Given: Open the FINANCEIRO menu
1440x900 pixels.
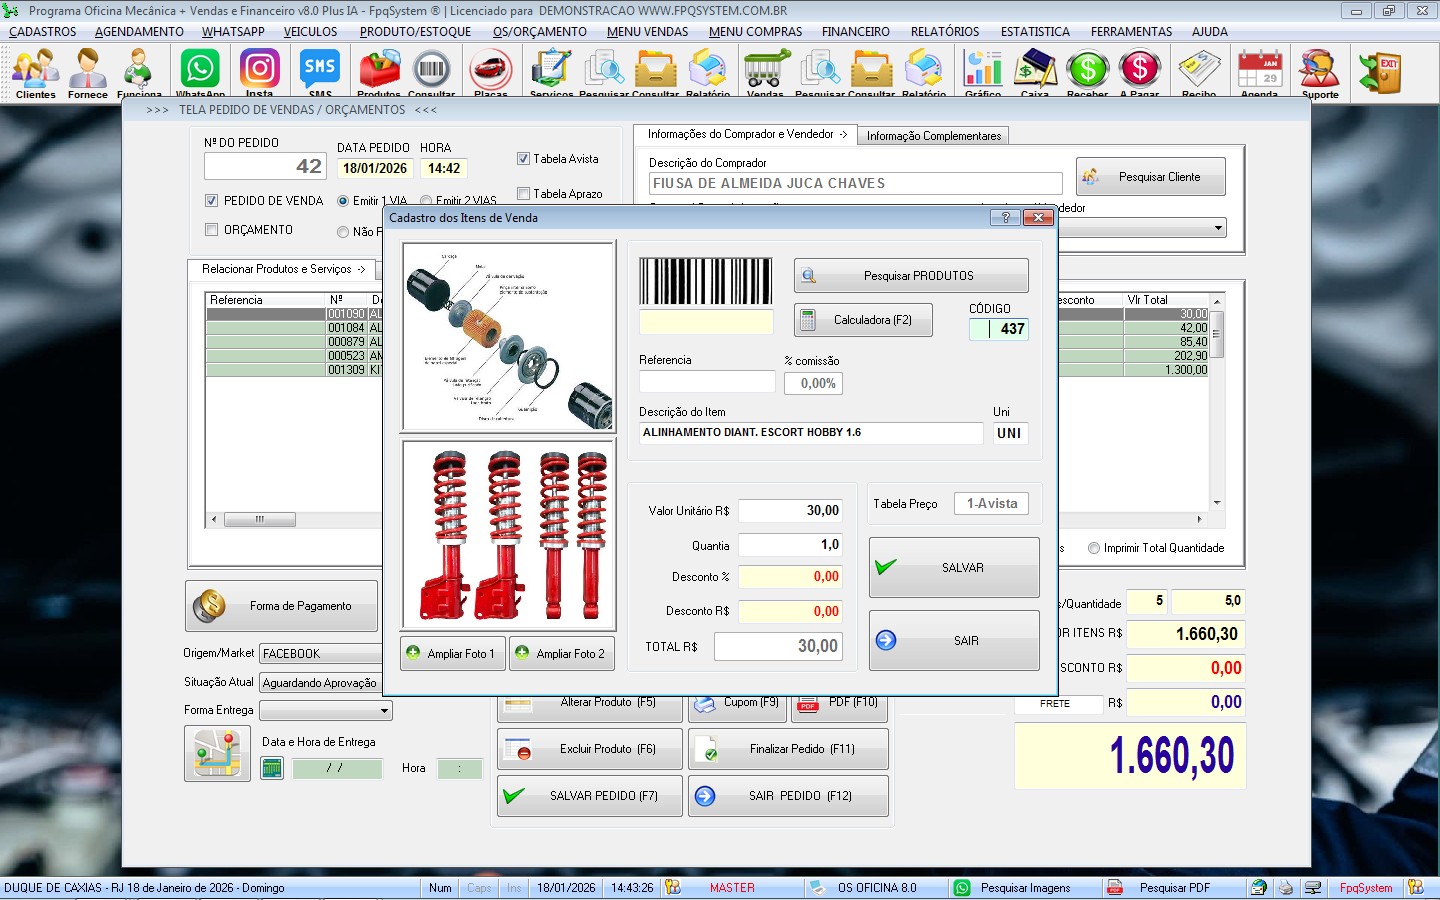Looking at the screenshot, I should [x=855, y=32].
